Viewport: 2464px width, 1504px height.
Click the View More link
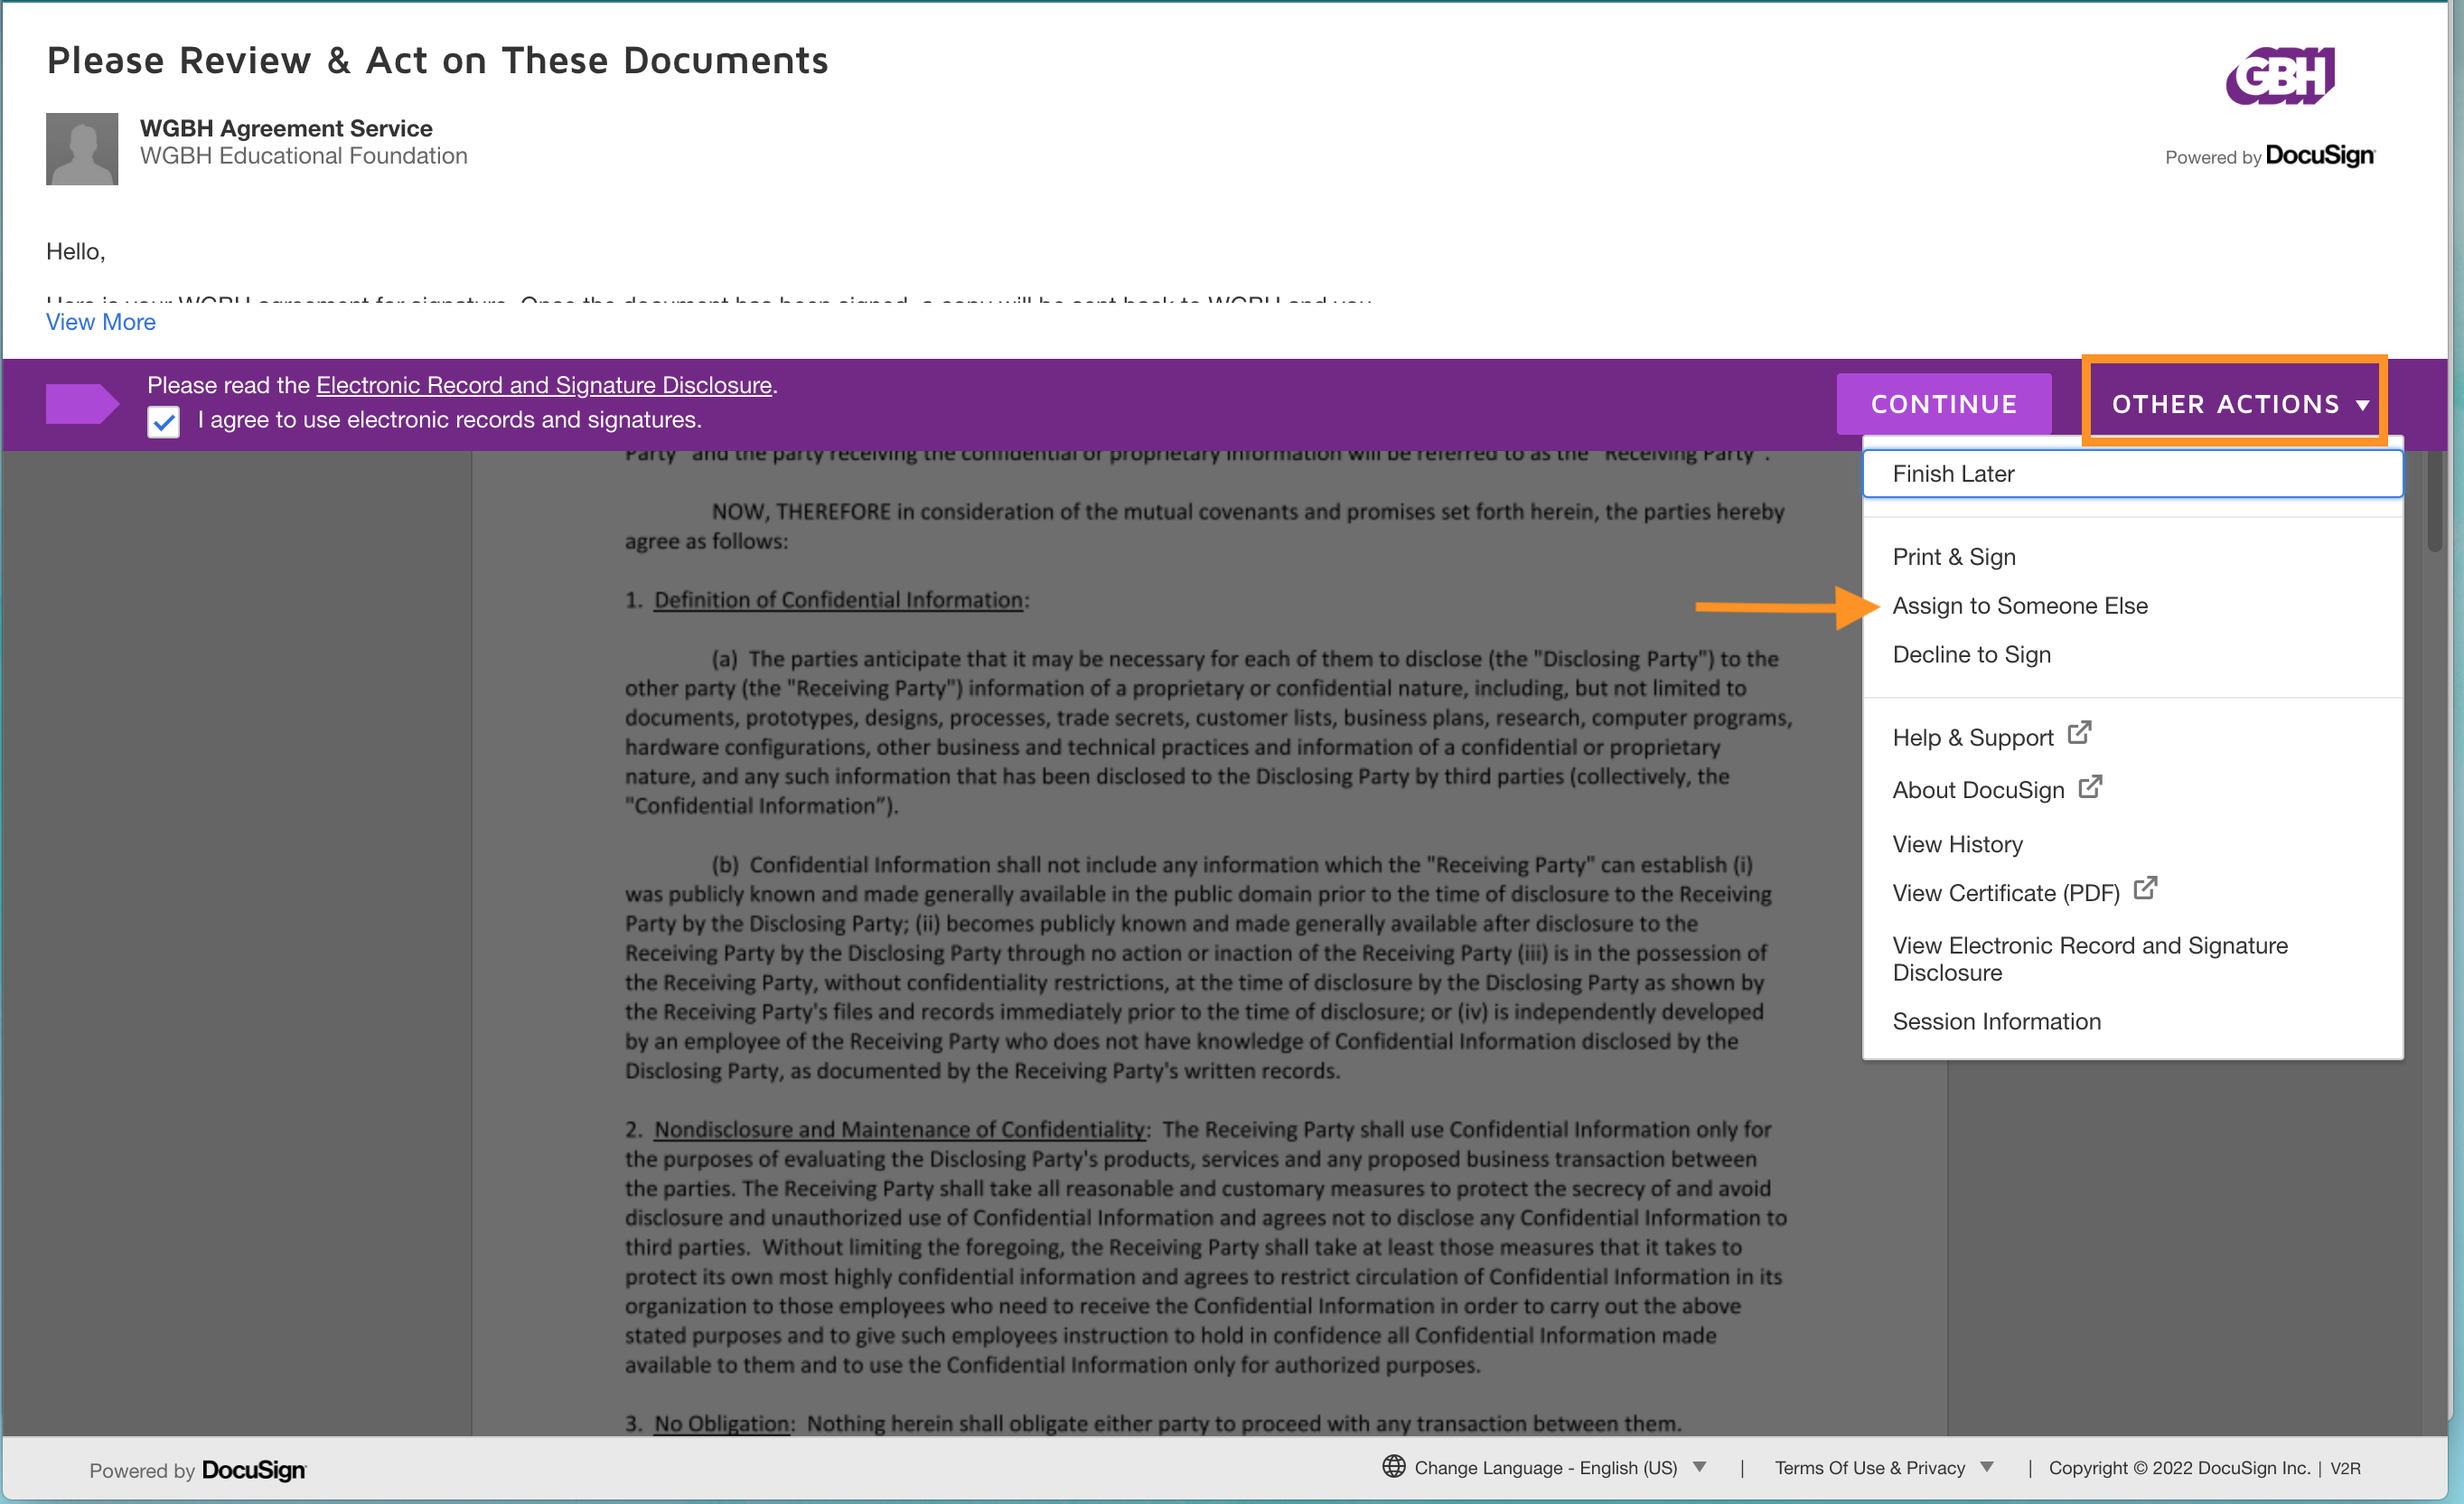(x=100, y=322)
